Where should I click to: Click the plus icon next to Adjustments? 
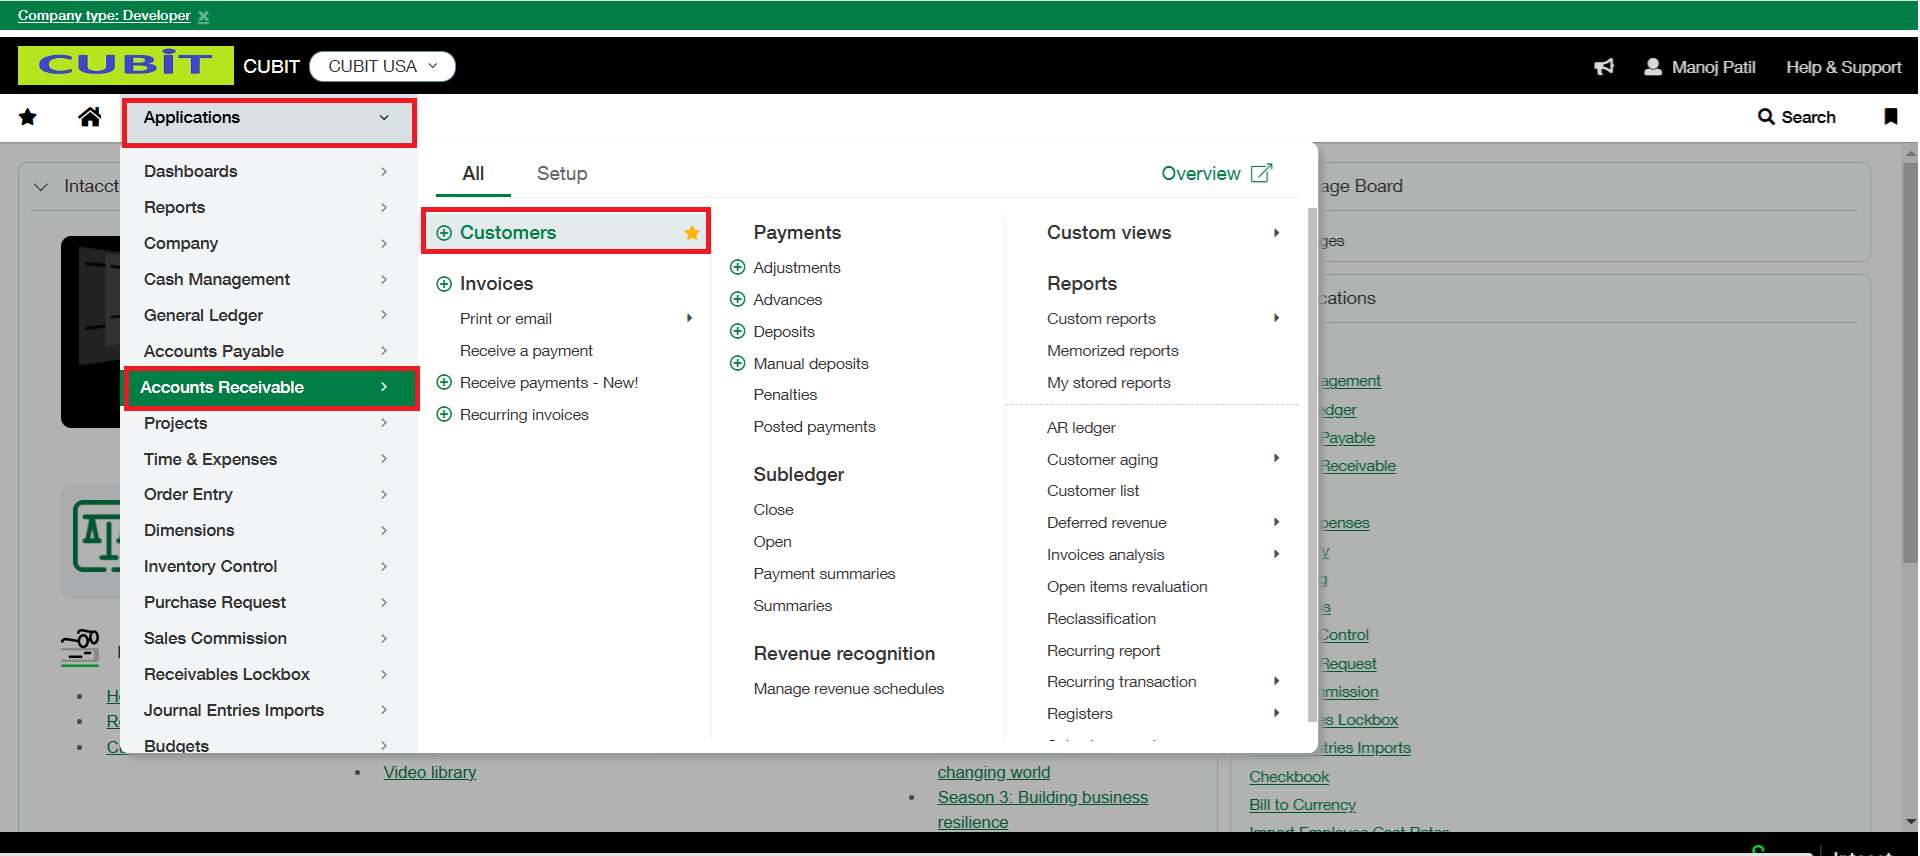pos(738,267)
